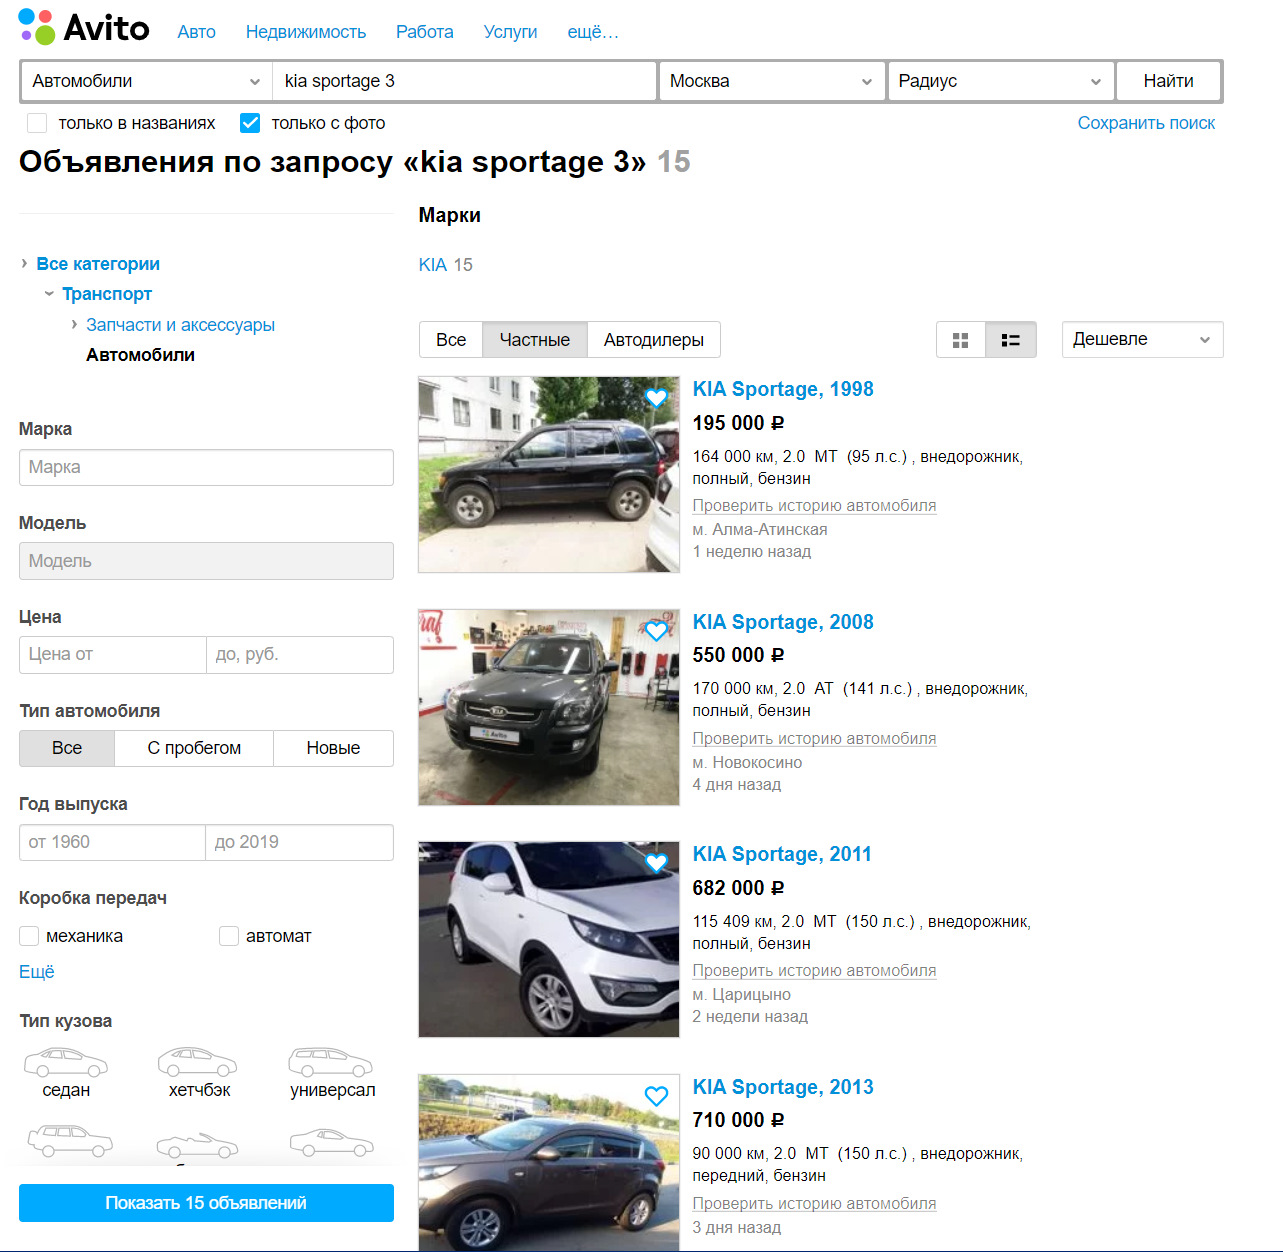This screenshot has width=1283, height=1252.
Task: Favorite the KIA Sportage 2011 listing heart
Action: click(x=656, y=863)
